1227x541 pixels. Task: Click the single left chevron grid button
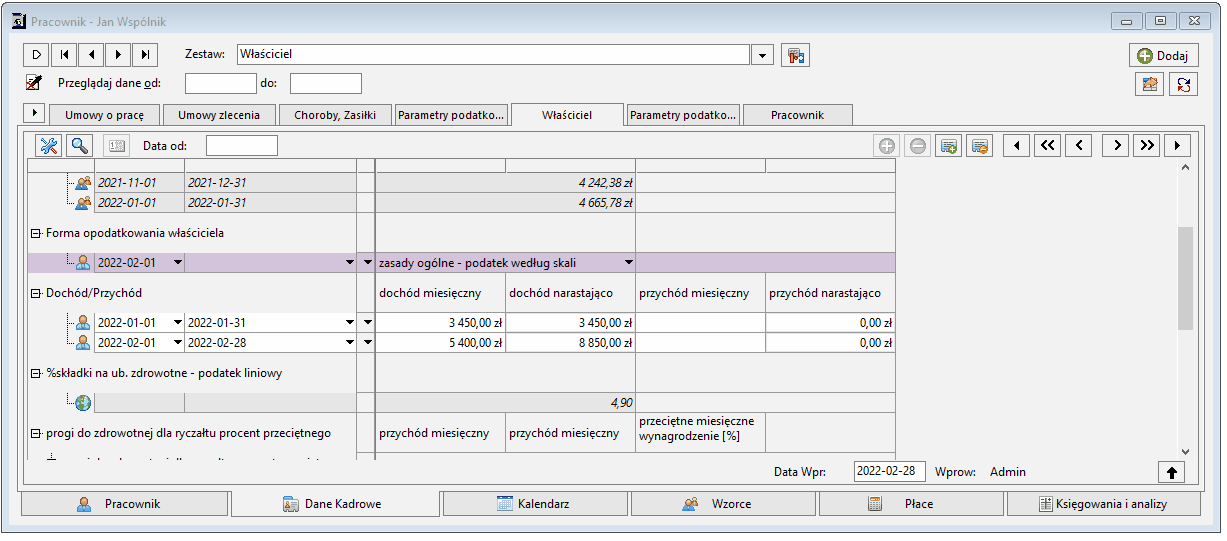coord(1078,146)
